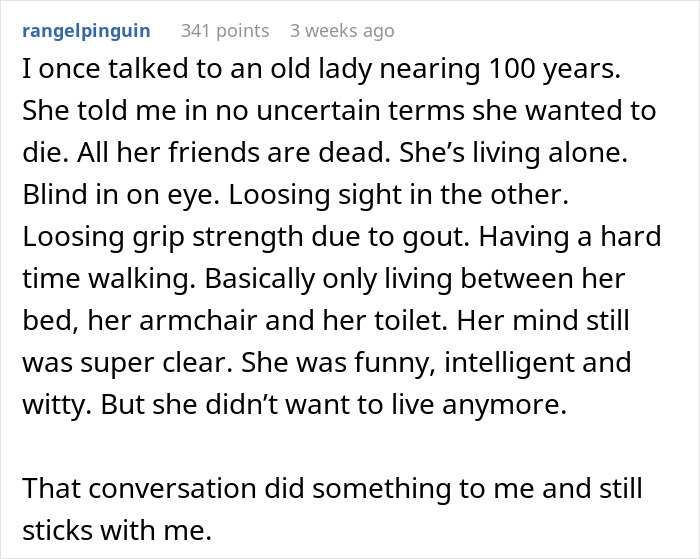Click the 341 points score

(x=225, y=31)
